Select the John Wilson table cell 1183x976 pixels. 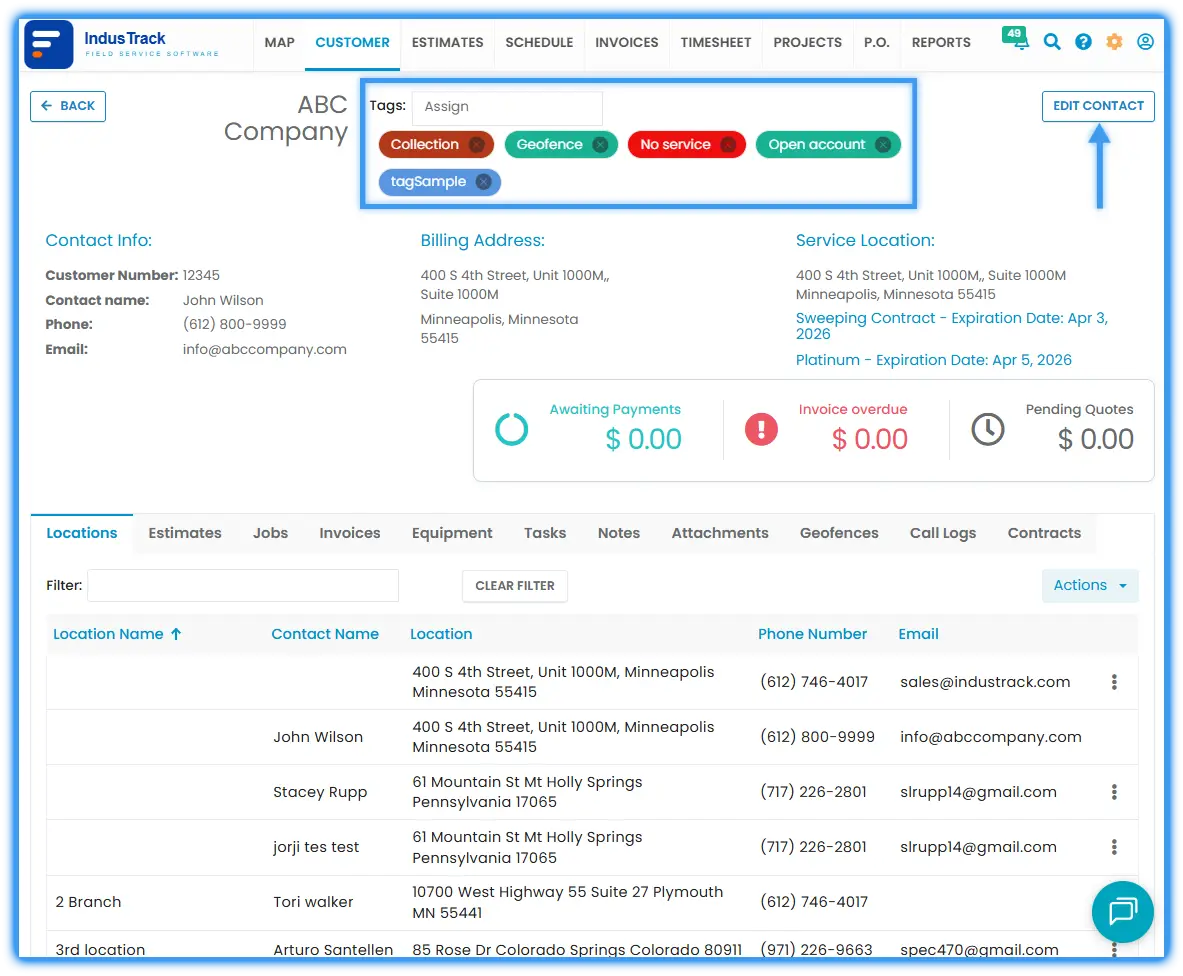(x=318, y=737)
